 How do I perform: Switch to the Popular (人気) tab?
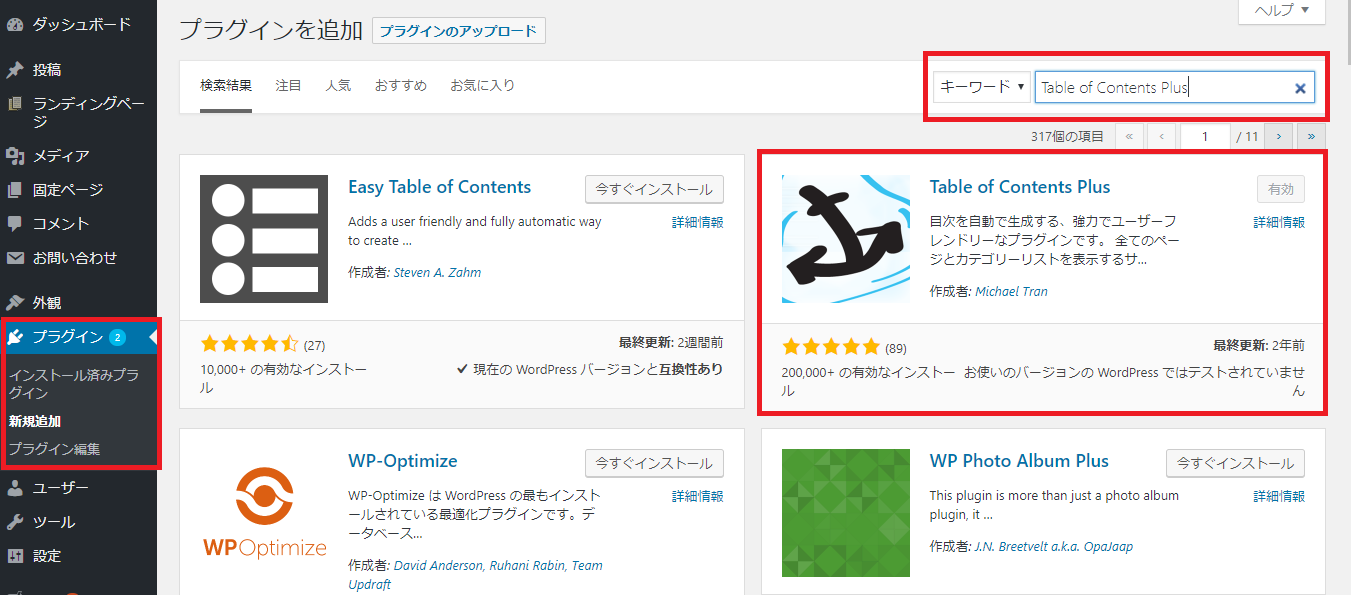pyautogui.click(x=338, y=86)
